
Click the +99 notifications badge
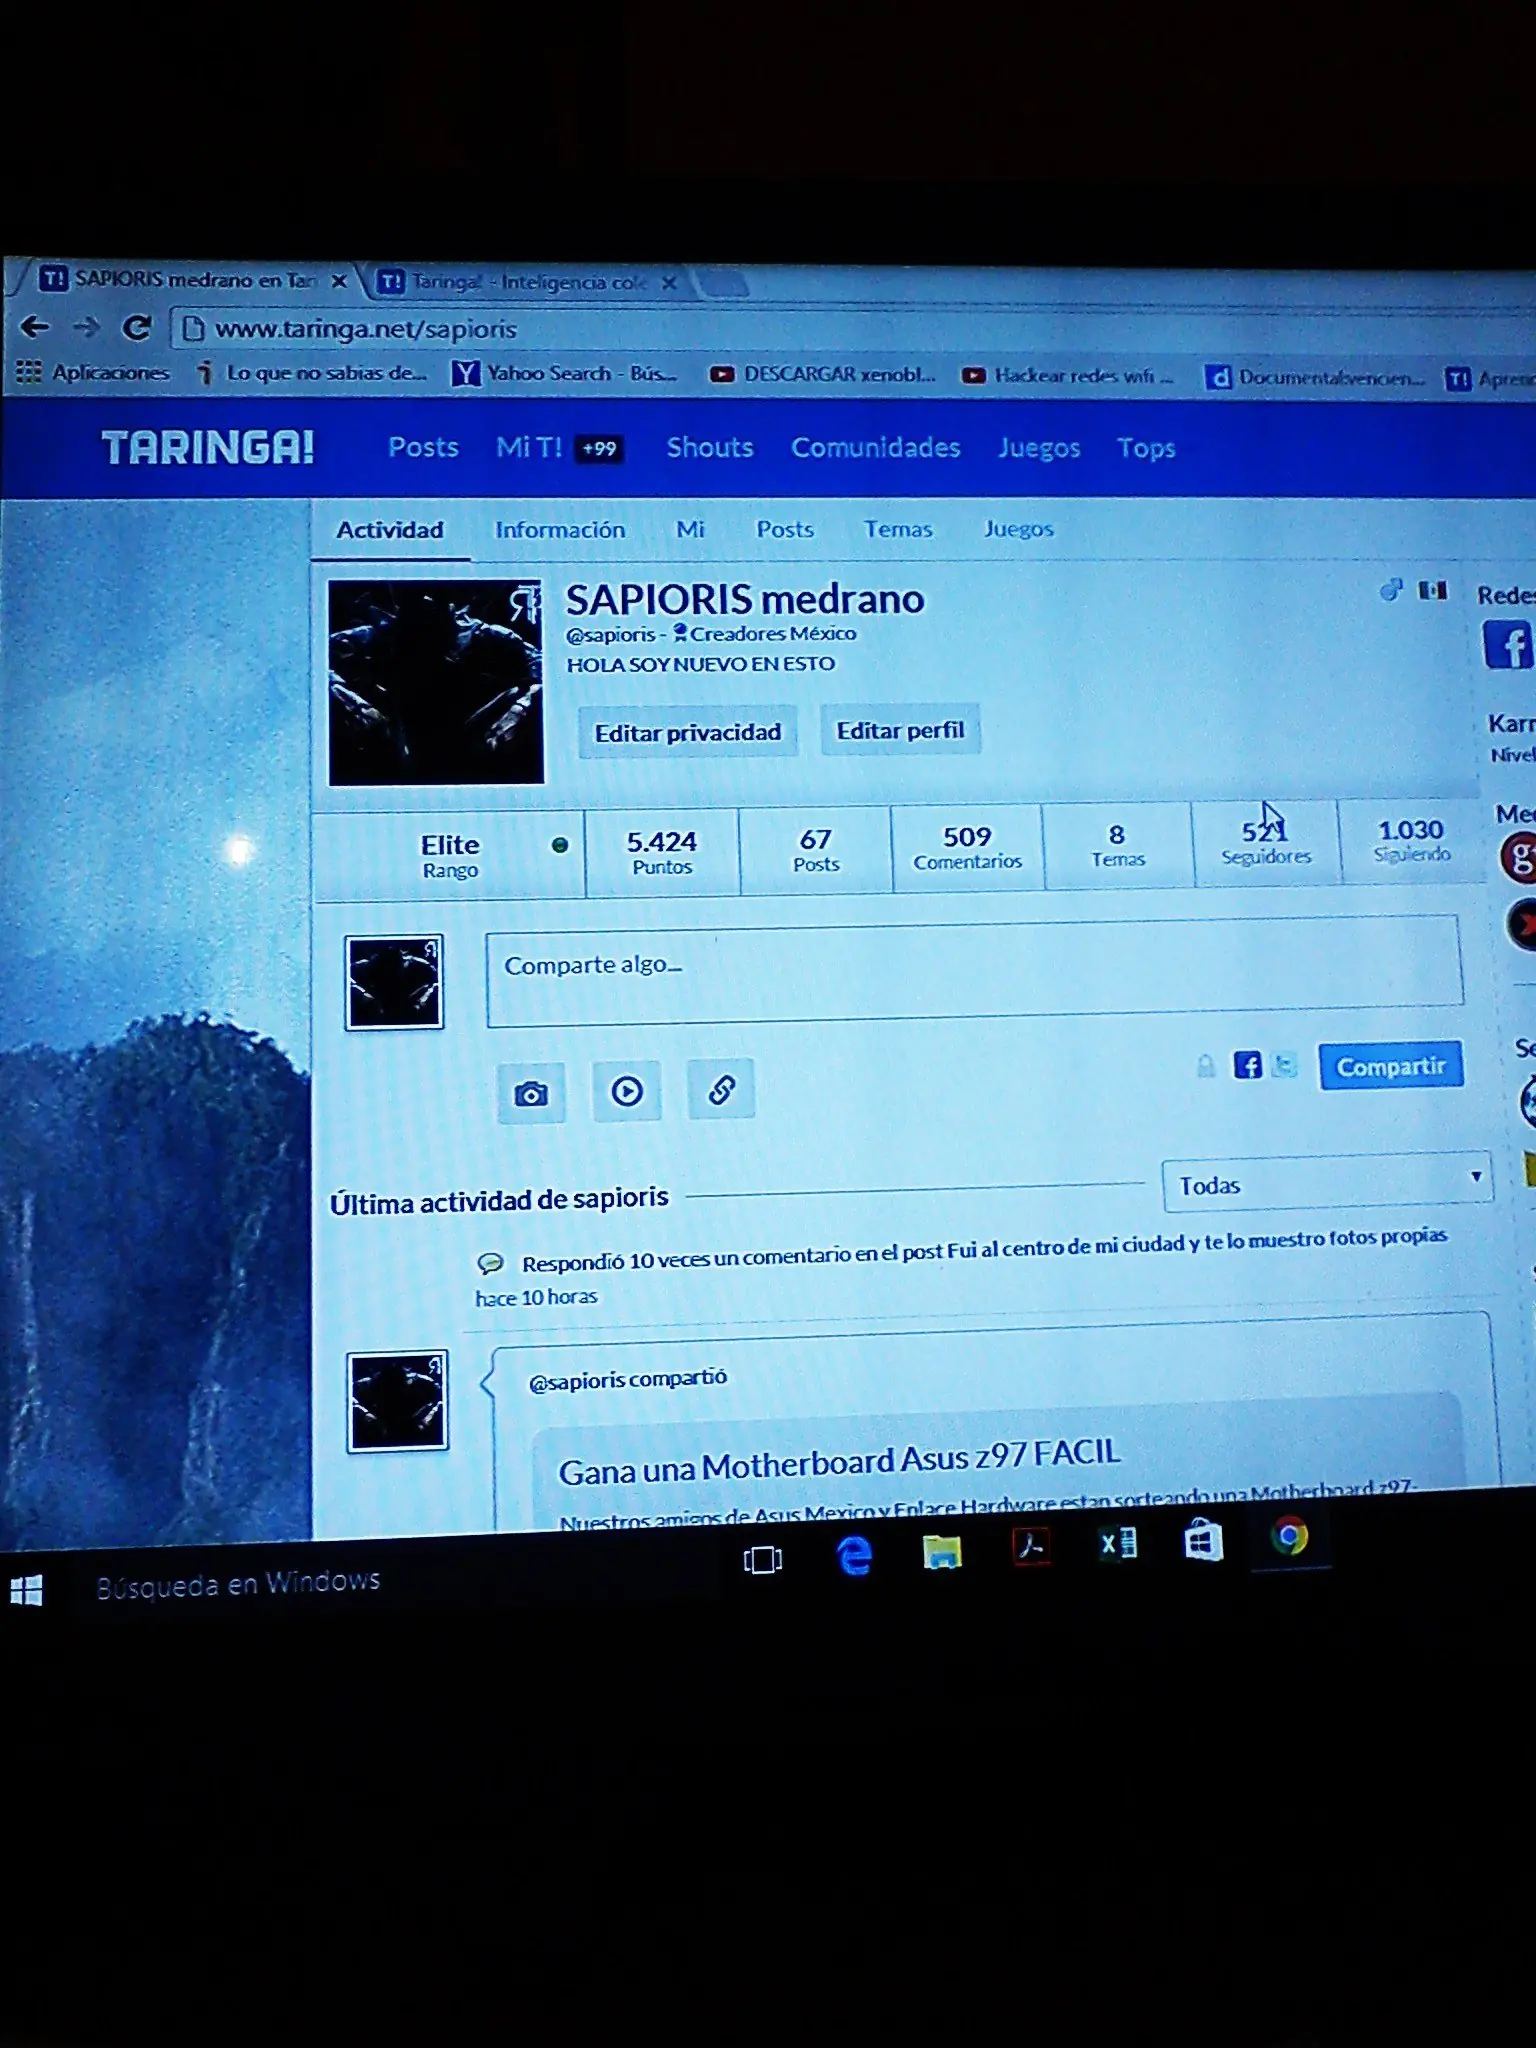pos(600,449)
